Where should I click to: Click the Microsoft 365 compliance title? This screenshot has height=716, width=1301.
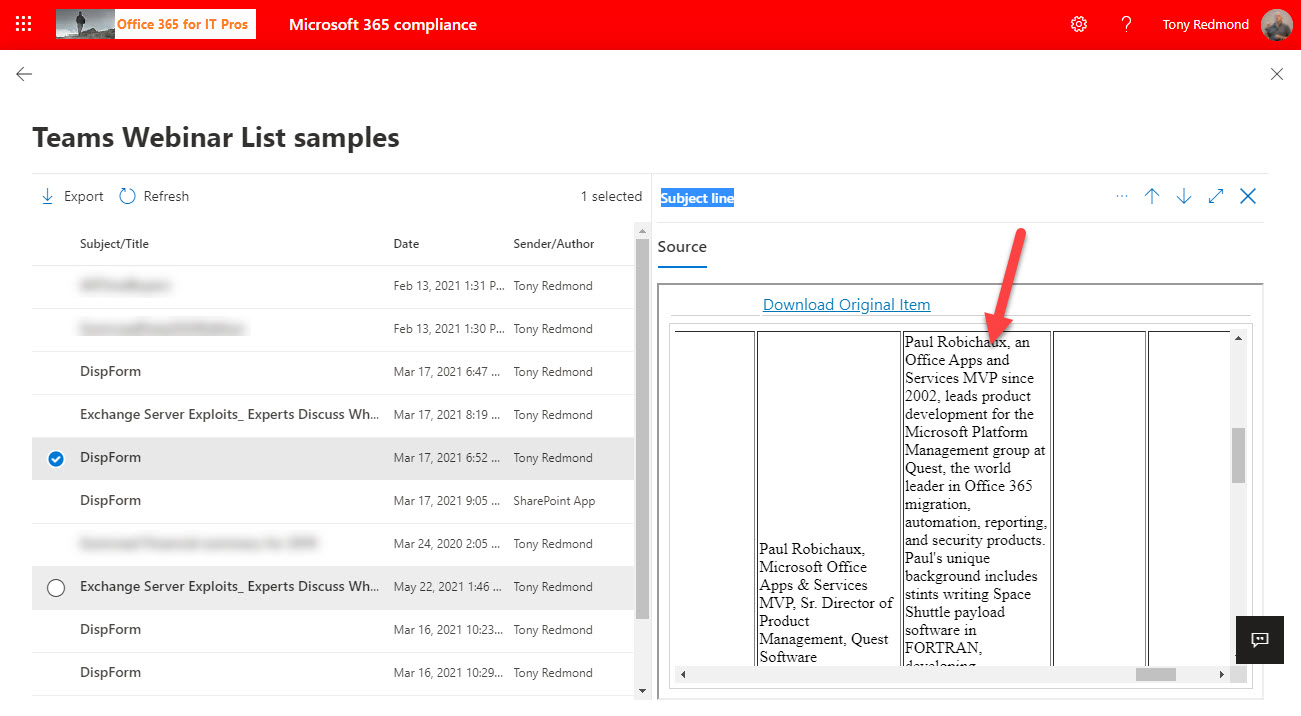tap(383, 24)
